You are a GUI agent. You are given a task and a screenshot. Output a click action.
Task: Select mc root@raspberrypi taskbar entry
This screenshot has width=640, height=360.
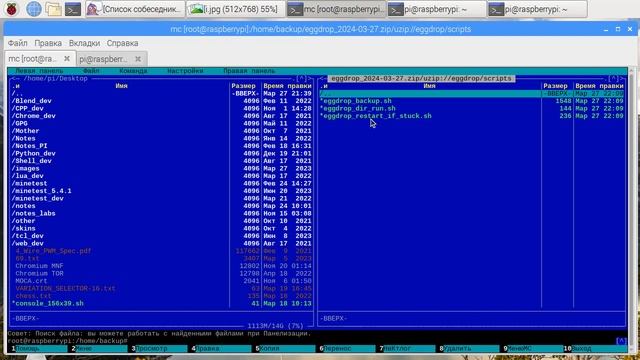(337, 9)
